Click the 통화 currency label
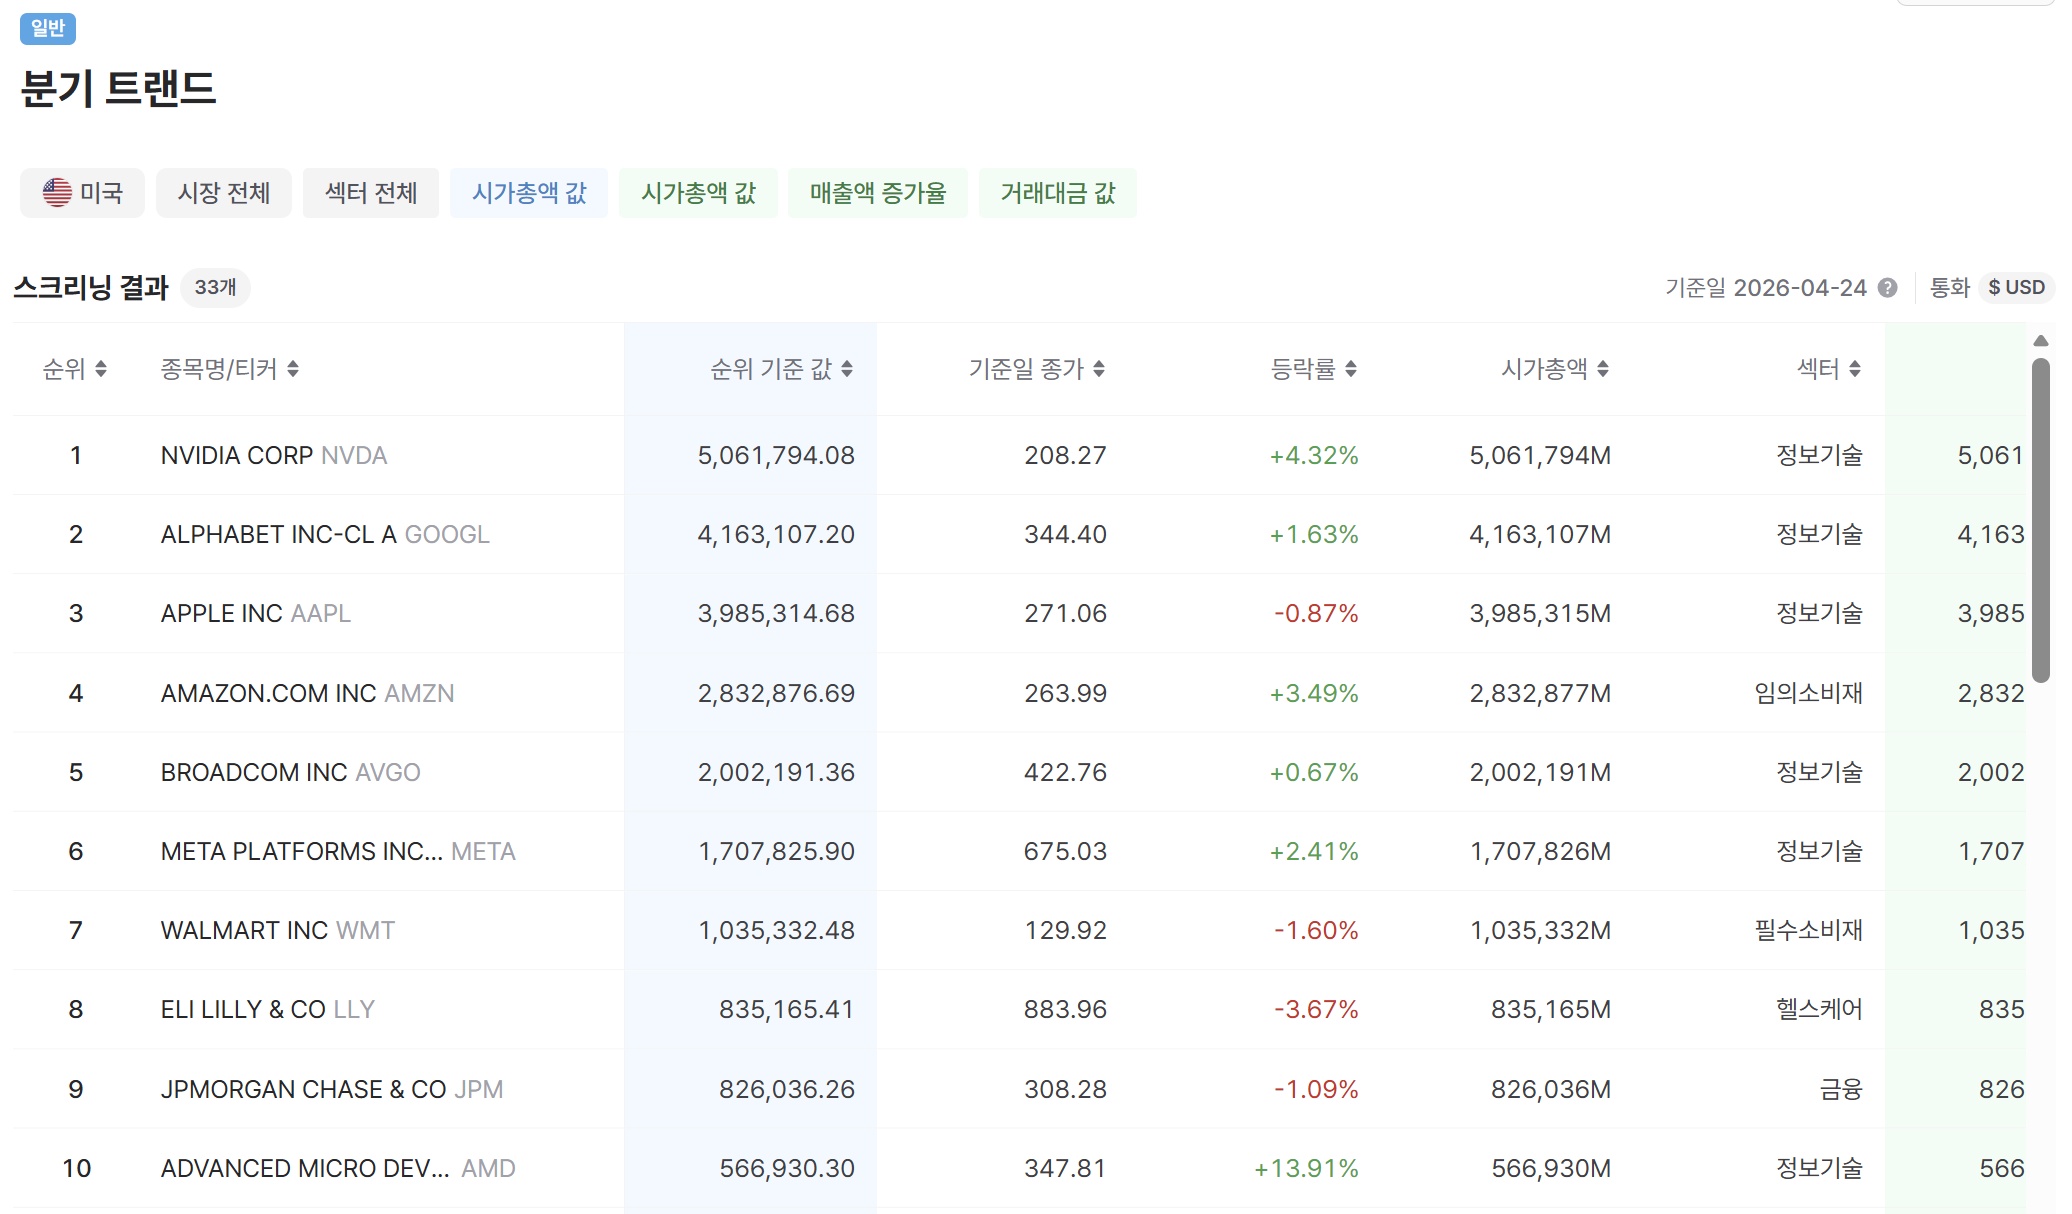 pyautogui.click(x=1949, y=288)
